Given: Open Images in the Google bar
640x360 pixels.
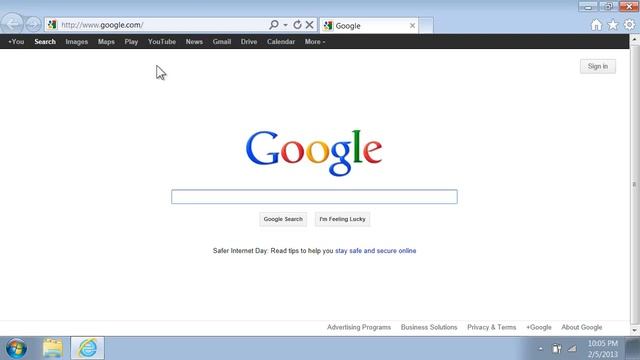Looking at the screenshot, I should [x=77, y=42].
